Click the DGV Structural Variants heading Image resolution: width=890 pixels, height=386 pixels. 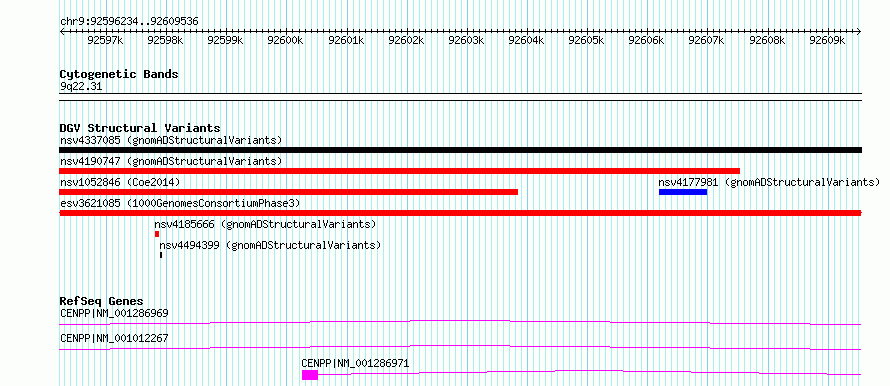coord(140,128)
